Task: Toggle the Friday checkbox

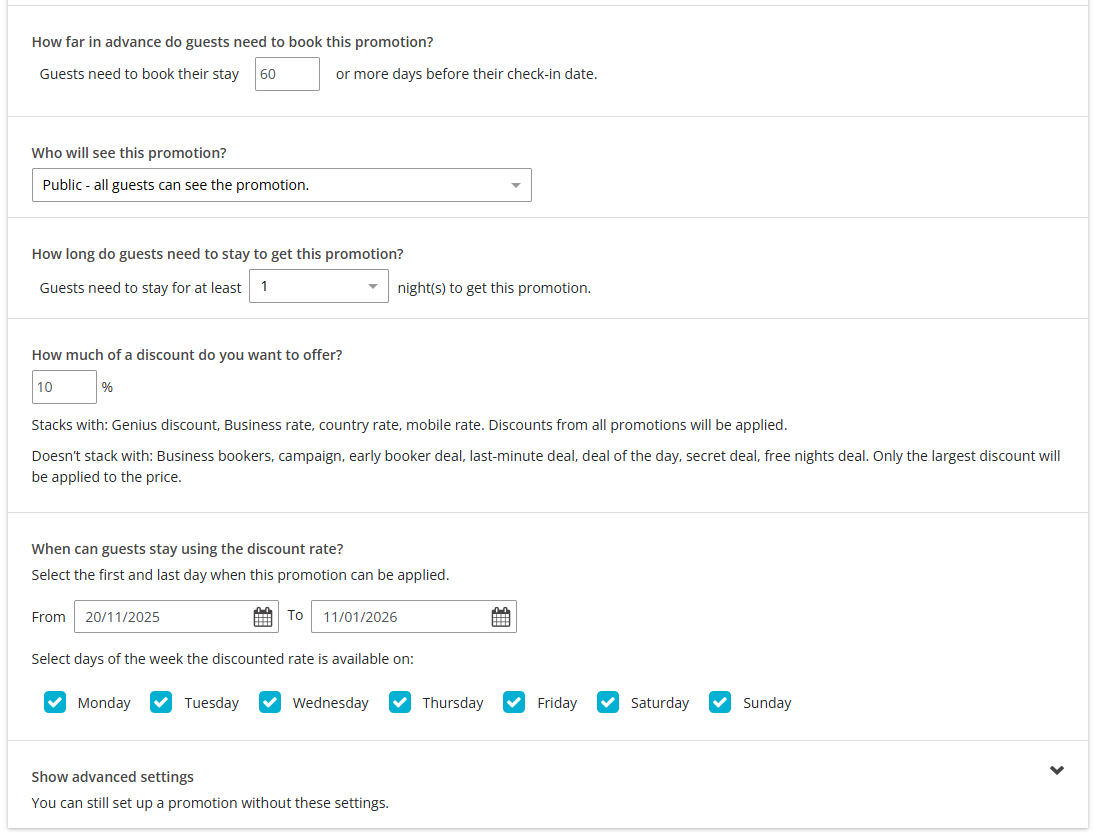Action: click(x=514, y=703)
